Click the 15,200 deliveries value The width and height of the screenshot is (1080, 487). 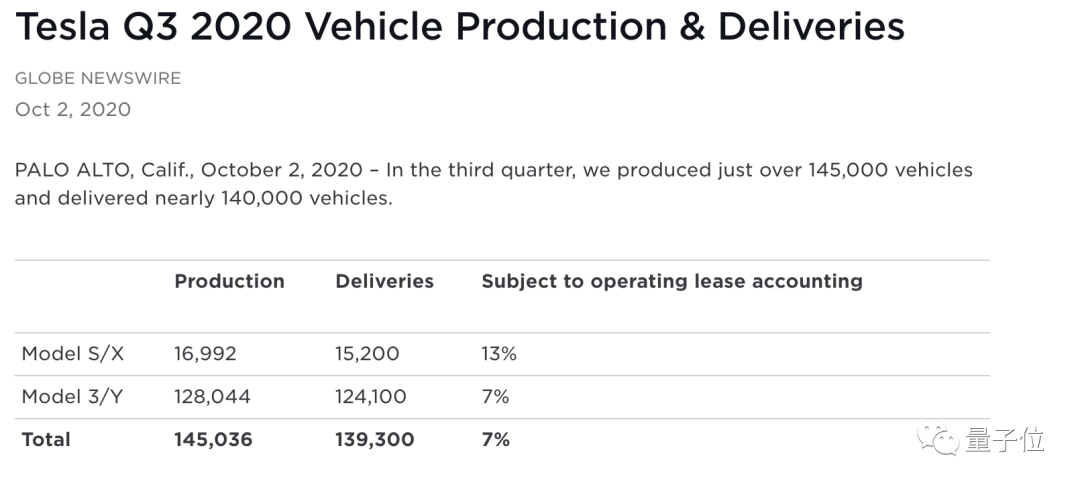367,354
